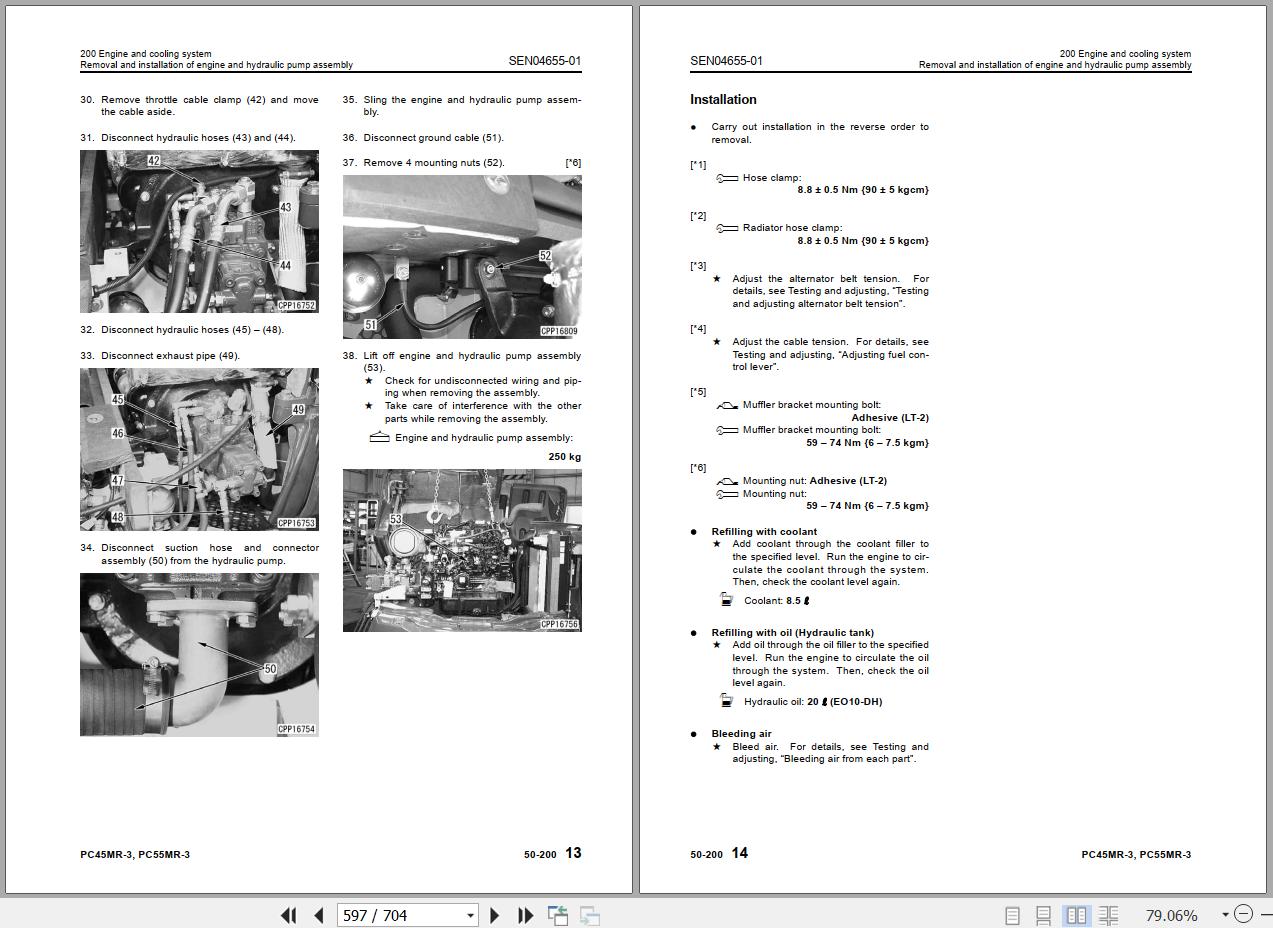Click step 37 'Remove 4 mounting nuts (52)'
The width and height of the screenshot is (1273, 928).
(434, 163)
